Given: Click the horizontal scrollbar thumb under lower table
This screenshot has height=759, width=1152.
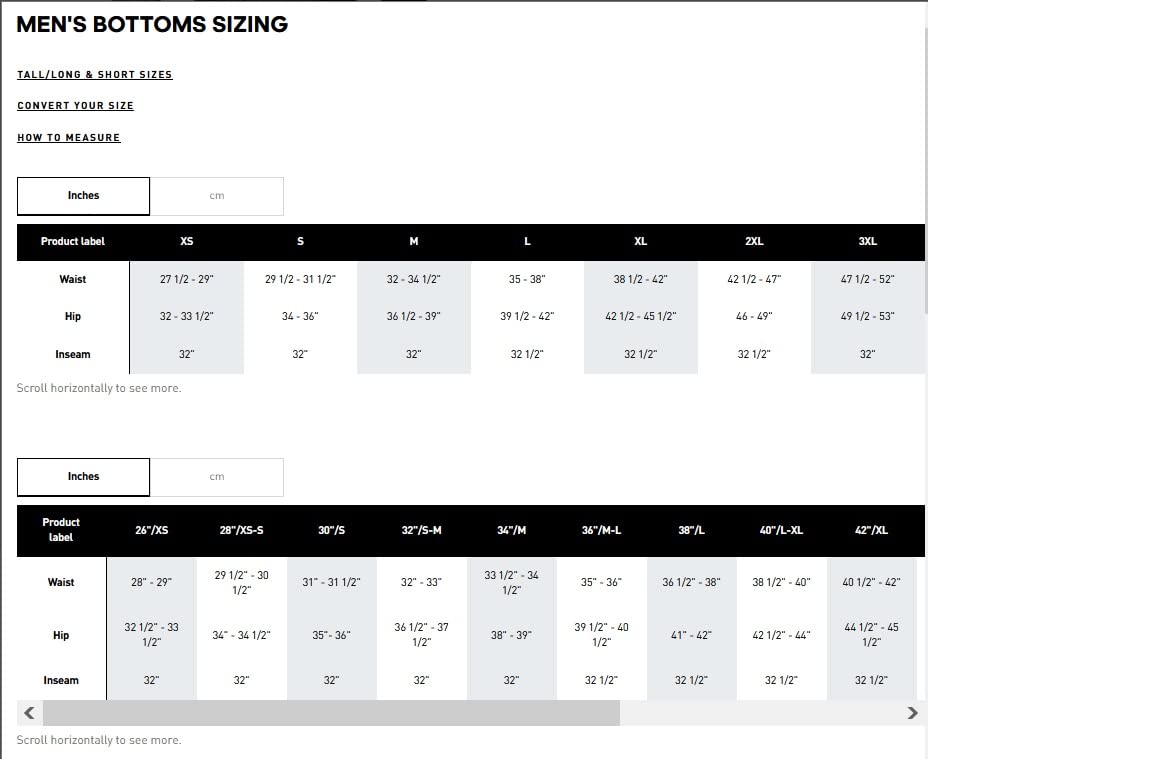Looking at the screenshot, I should [331, 713].
